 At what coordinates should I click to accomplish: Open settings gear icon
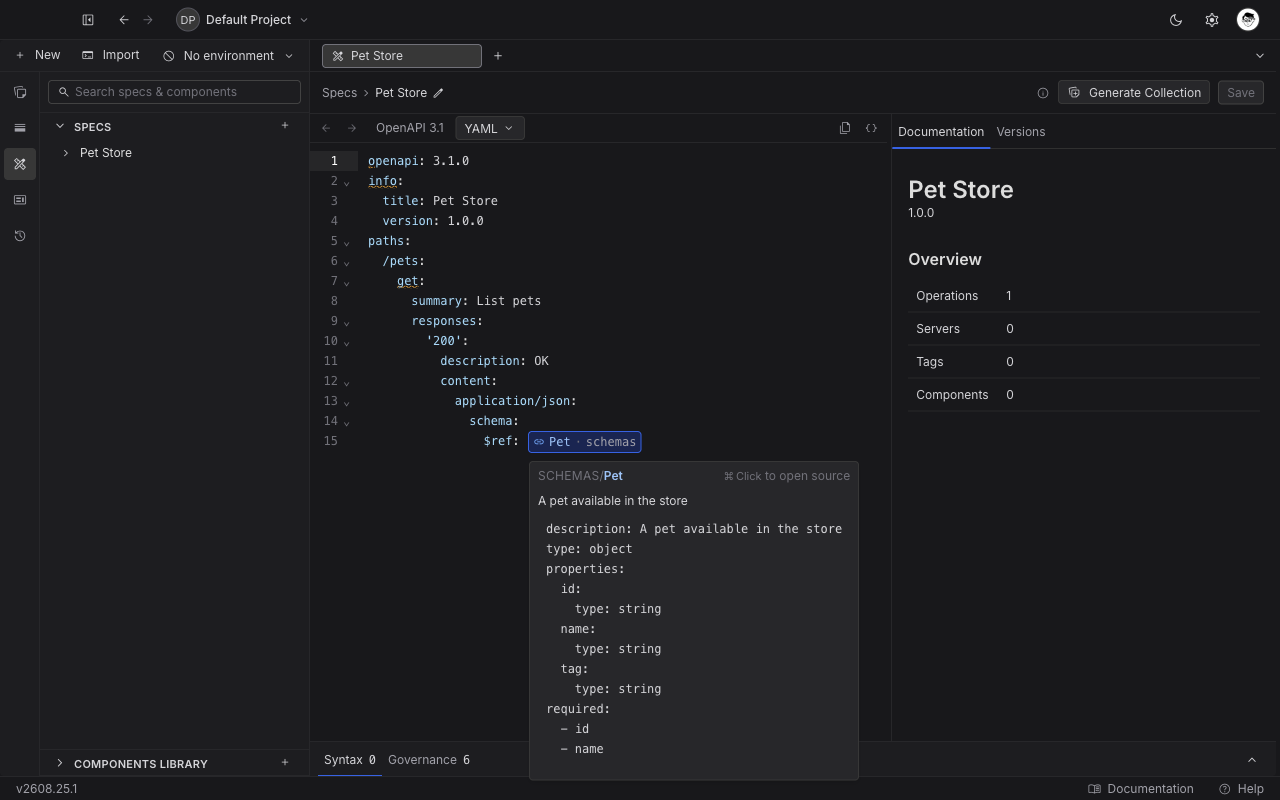(1212, 20)
